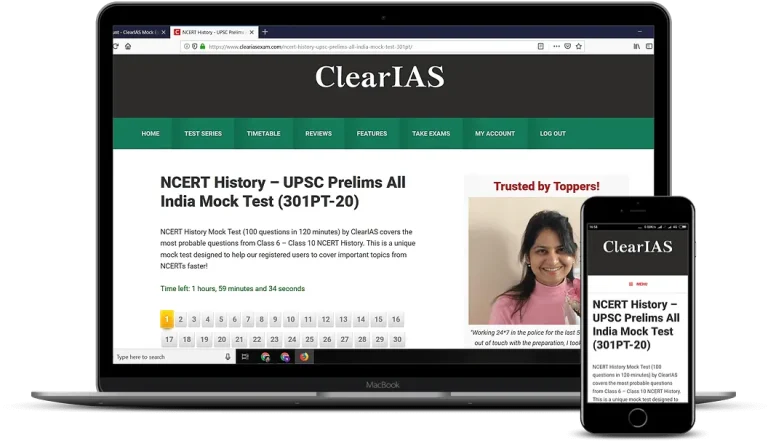
Task: Go to question 8
Action: pyautogui.click(x=262, y=319)
